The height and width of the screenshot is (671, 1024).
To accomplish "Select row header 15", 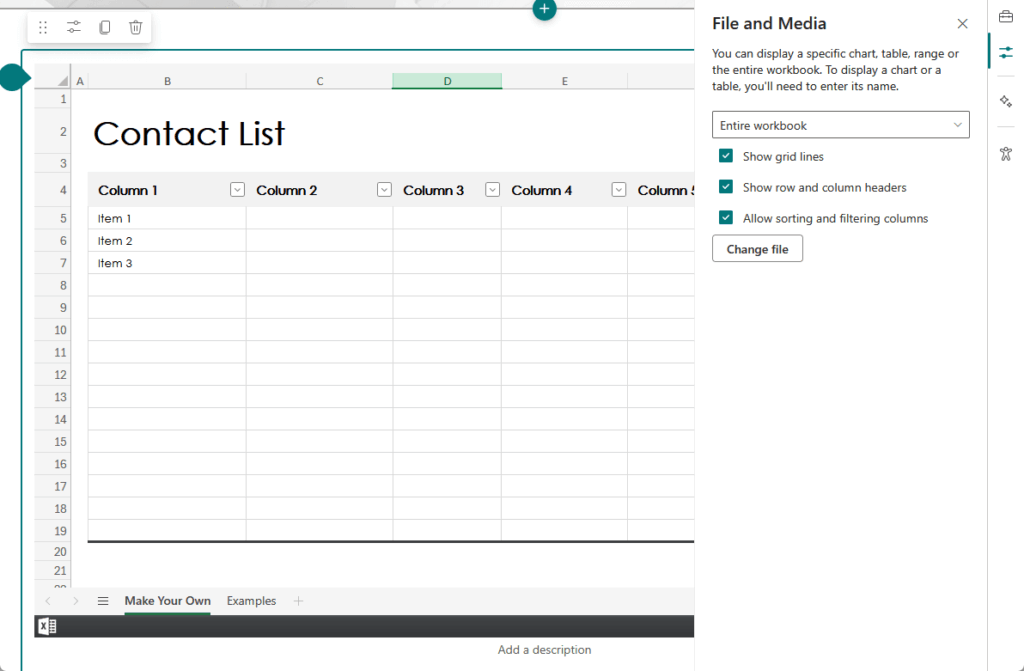I will click(x=53, y=442).
